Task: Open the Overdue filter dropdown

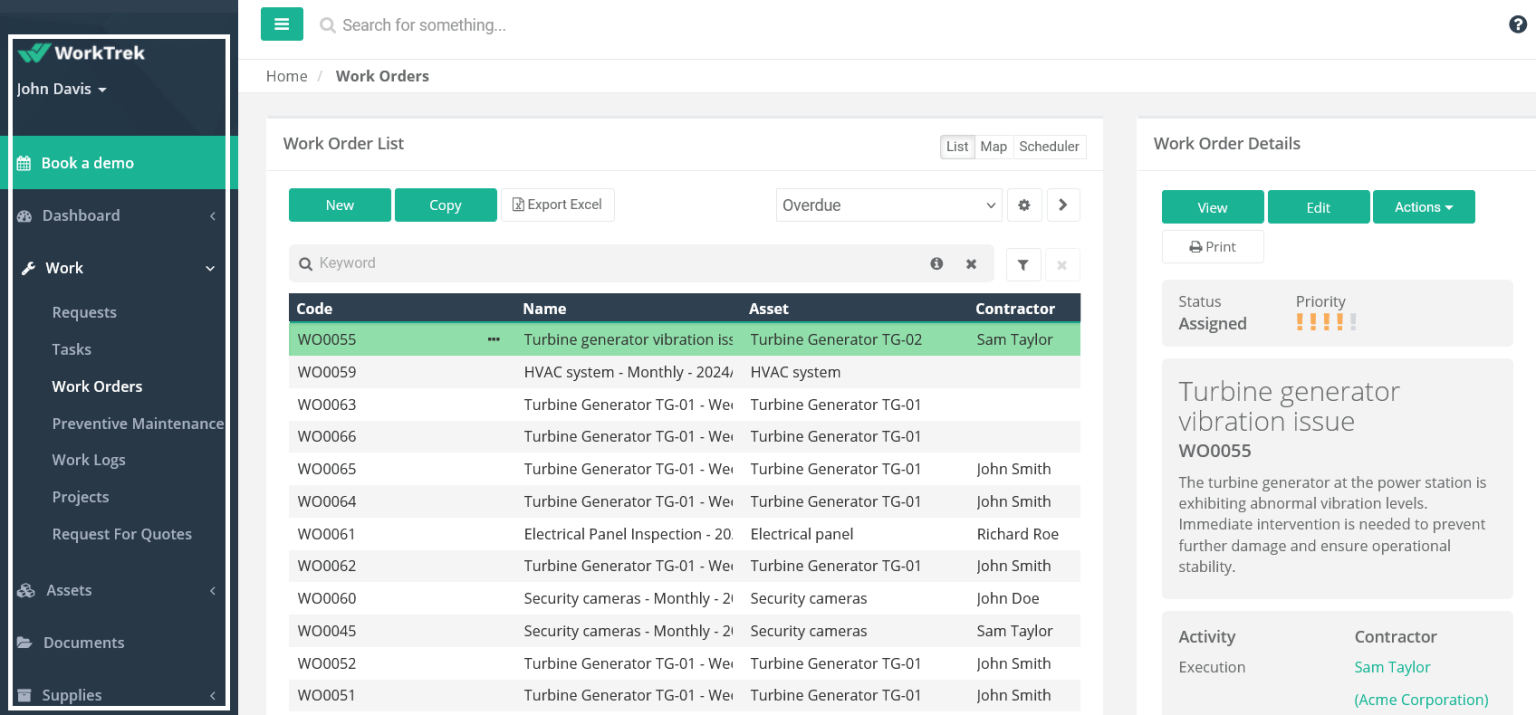Action: pyautogui.click(x=889, y=205)
